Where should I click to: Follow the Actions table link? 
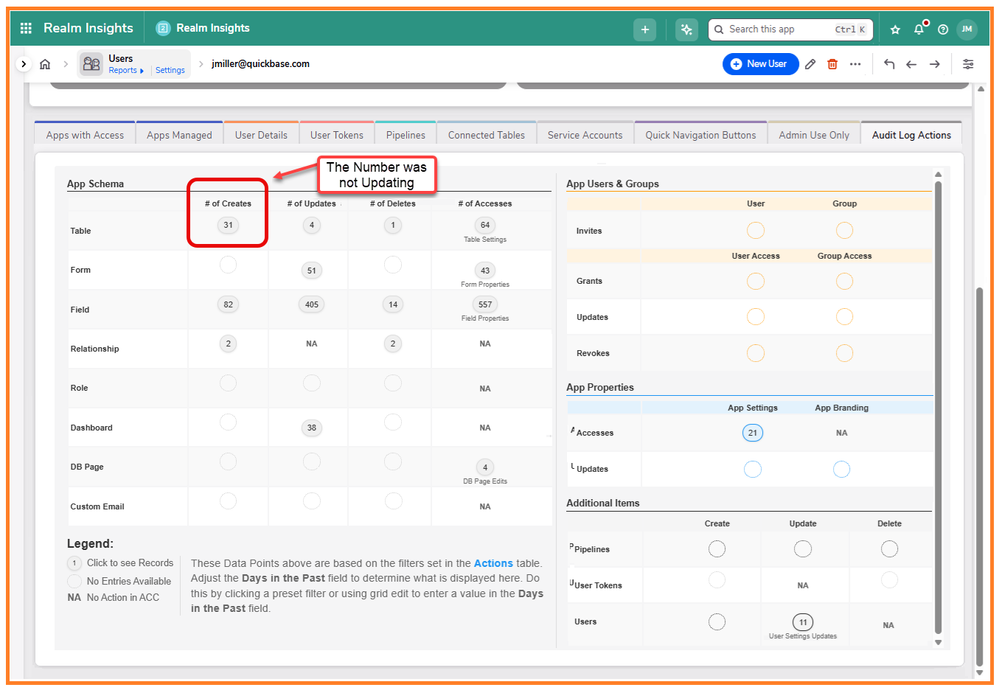(x=493, y=563)
